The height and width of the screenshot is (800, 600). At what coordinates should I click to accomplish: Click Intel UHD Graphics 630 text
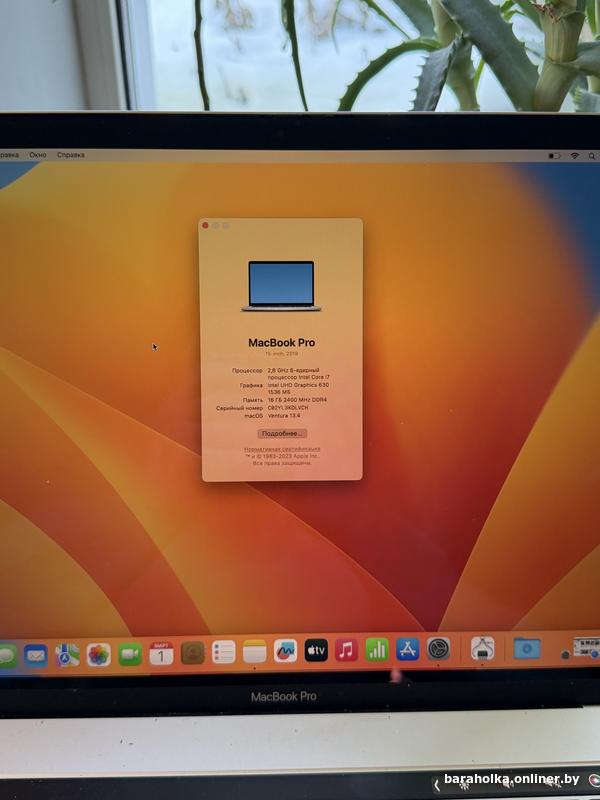(x=298, y=385)
